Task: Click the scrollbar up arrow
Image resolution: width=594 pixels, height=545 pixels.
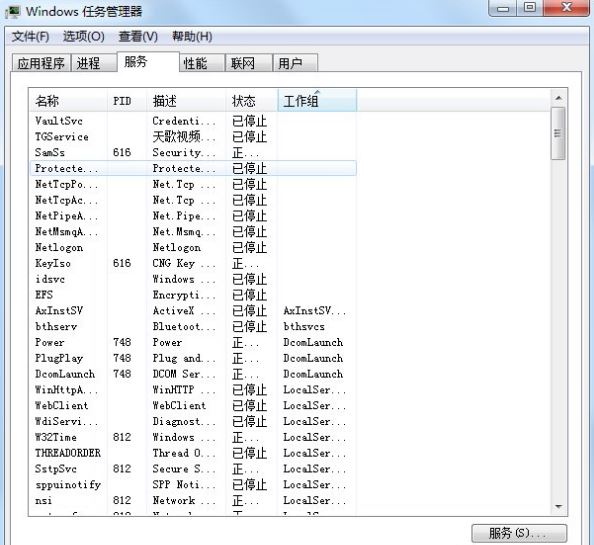Action: (x=558, y=98)
